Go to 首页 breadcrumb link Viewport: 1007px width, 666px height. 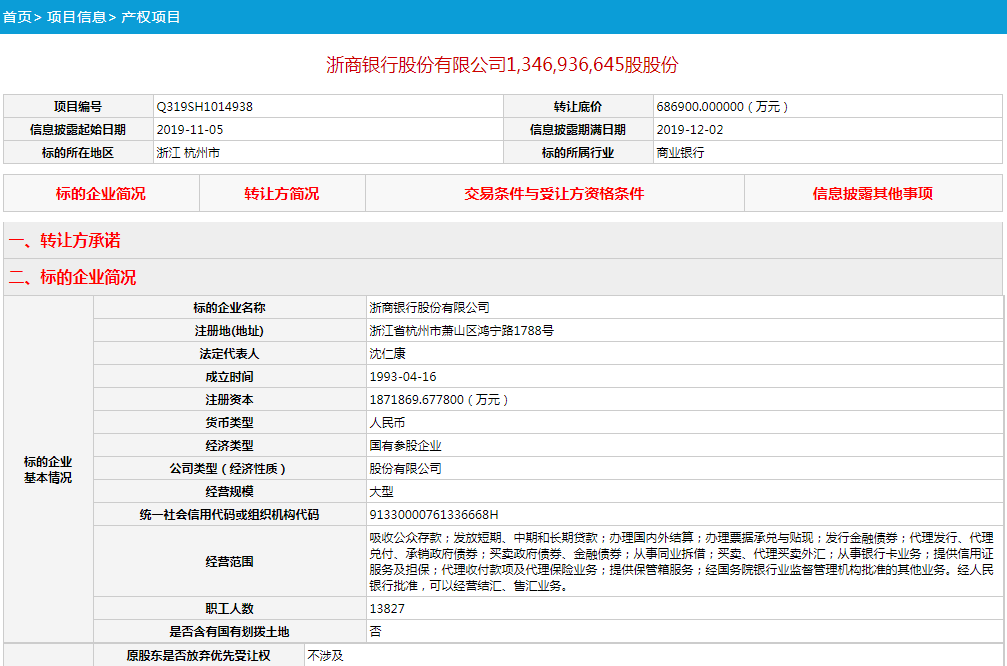click(17, 17)
